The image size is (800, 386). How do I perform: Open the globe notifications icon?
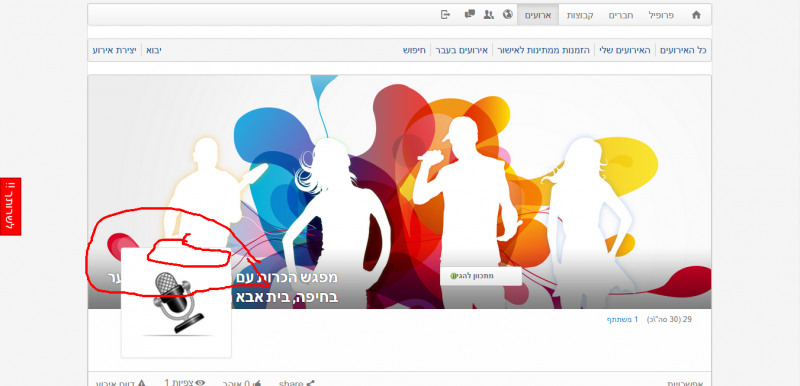[507, 14]
